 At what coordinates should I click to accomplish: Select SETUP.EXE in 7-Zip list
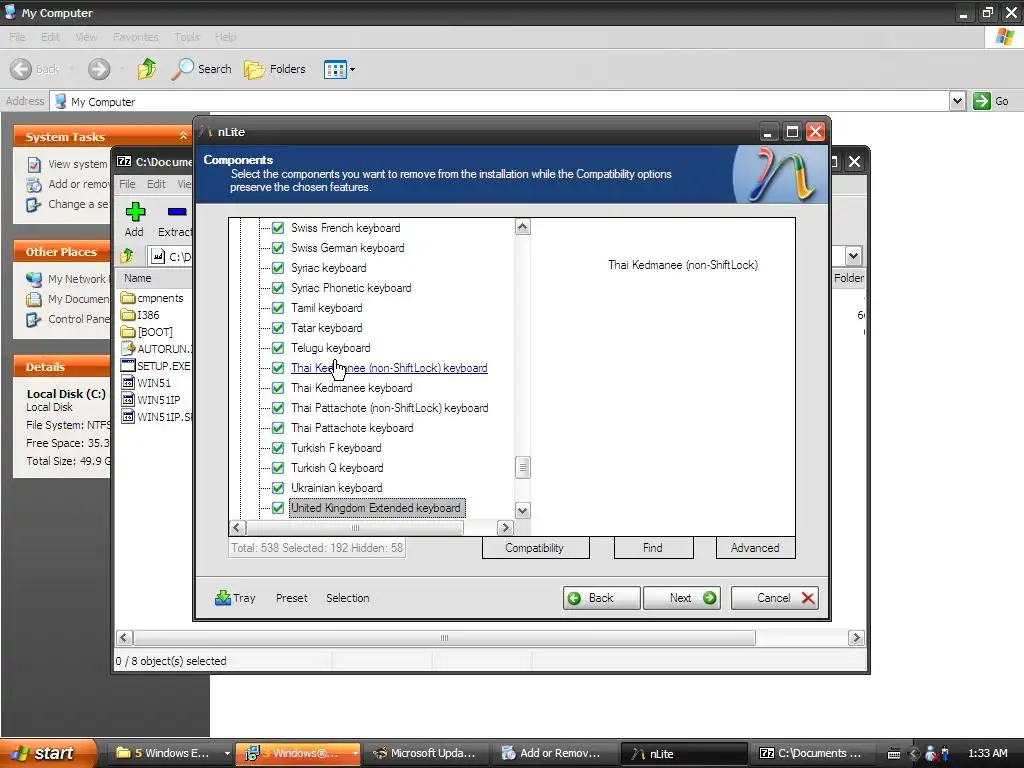(156, 366)
